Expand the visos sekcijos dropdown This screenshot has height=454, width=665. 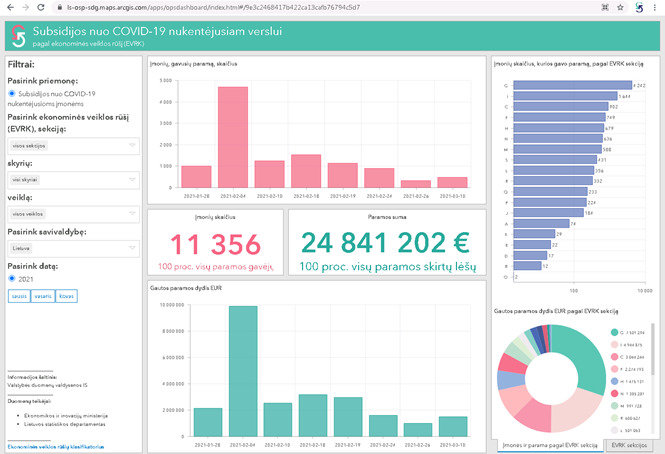[x=73, y=146]
